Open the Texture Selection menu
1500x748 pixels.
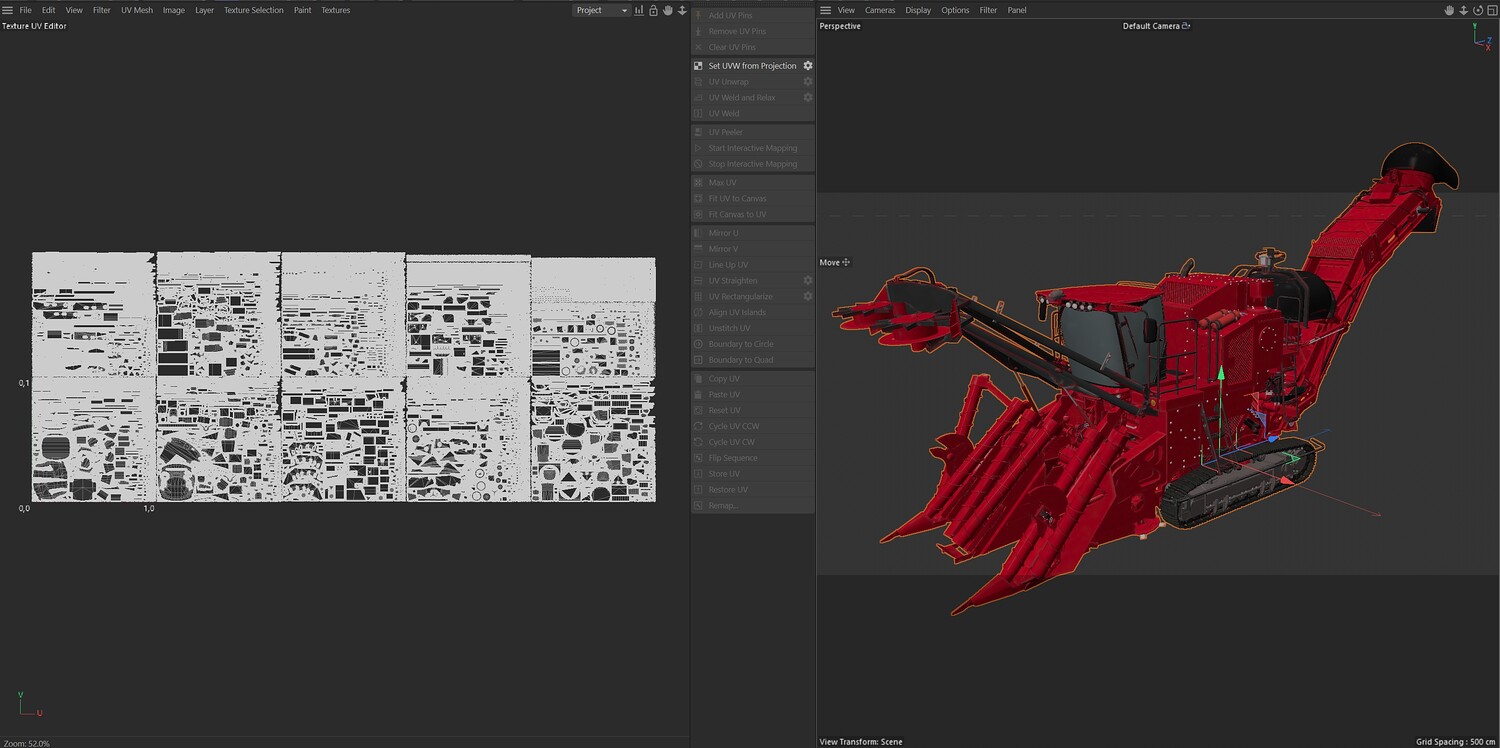[254, 10]
